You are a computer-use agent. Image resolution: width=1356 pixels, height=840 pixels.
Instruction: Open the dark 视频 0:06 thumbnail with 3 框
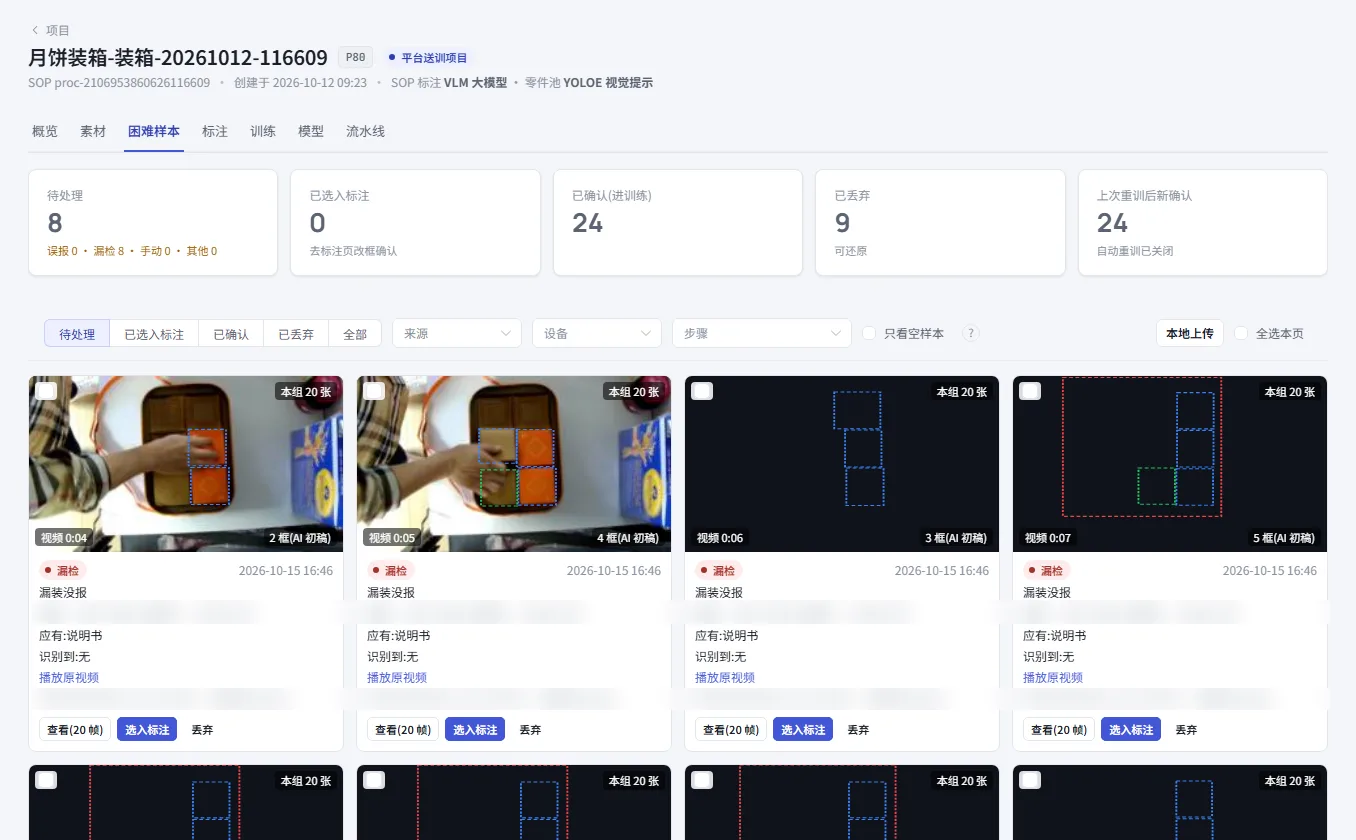(x=842, y=464)
